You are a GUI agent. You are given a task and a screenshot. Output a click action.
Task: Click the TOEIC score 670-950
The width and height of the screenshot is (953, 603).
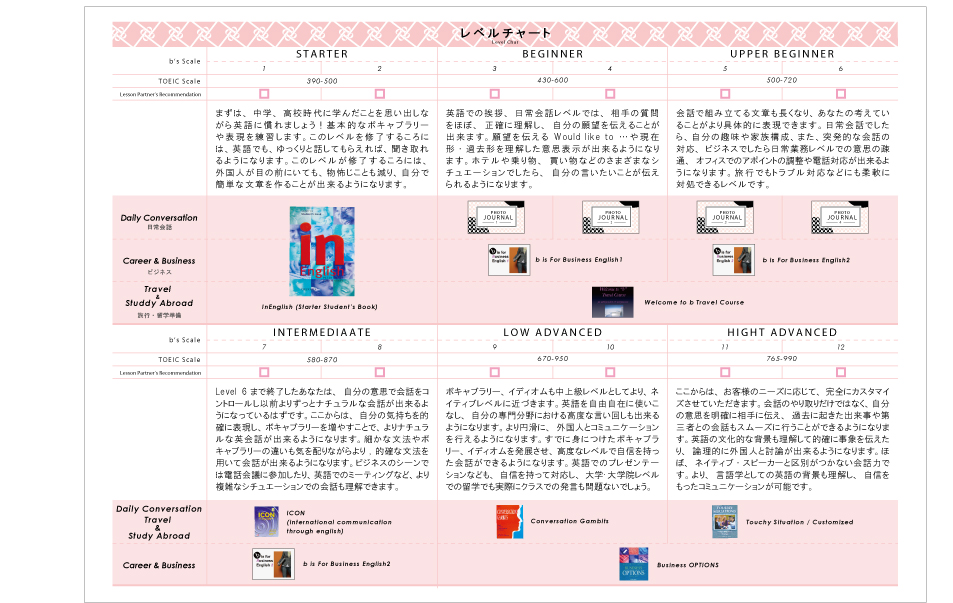tap(552, 359)
